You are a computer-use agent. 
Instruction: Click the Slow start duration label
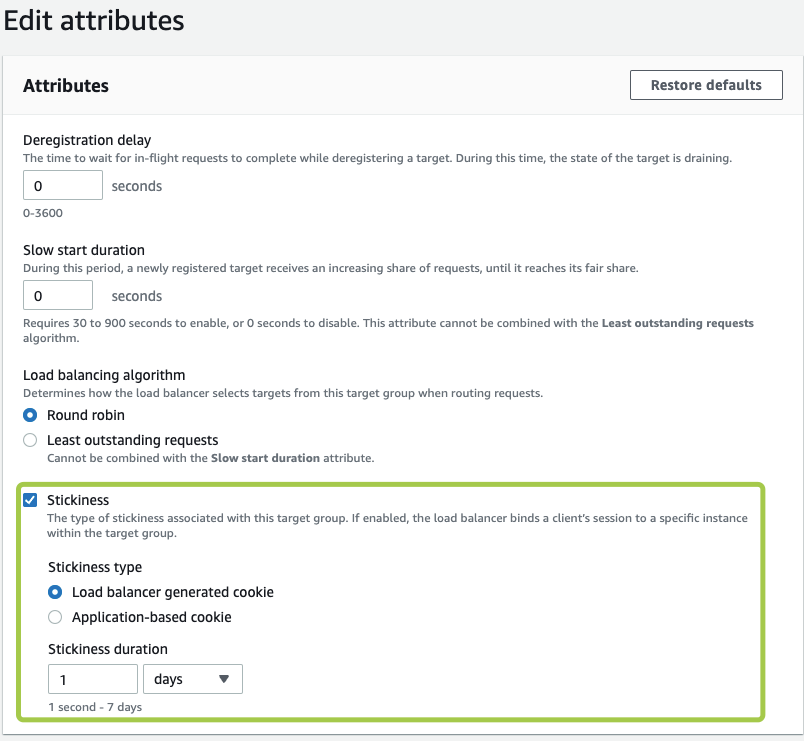pos(84,250)
